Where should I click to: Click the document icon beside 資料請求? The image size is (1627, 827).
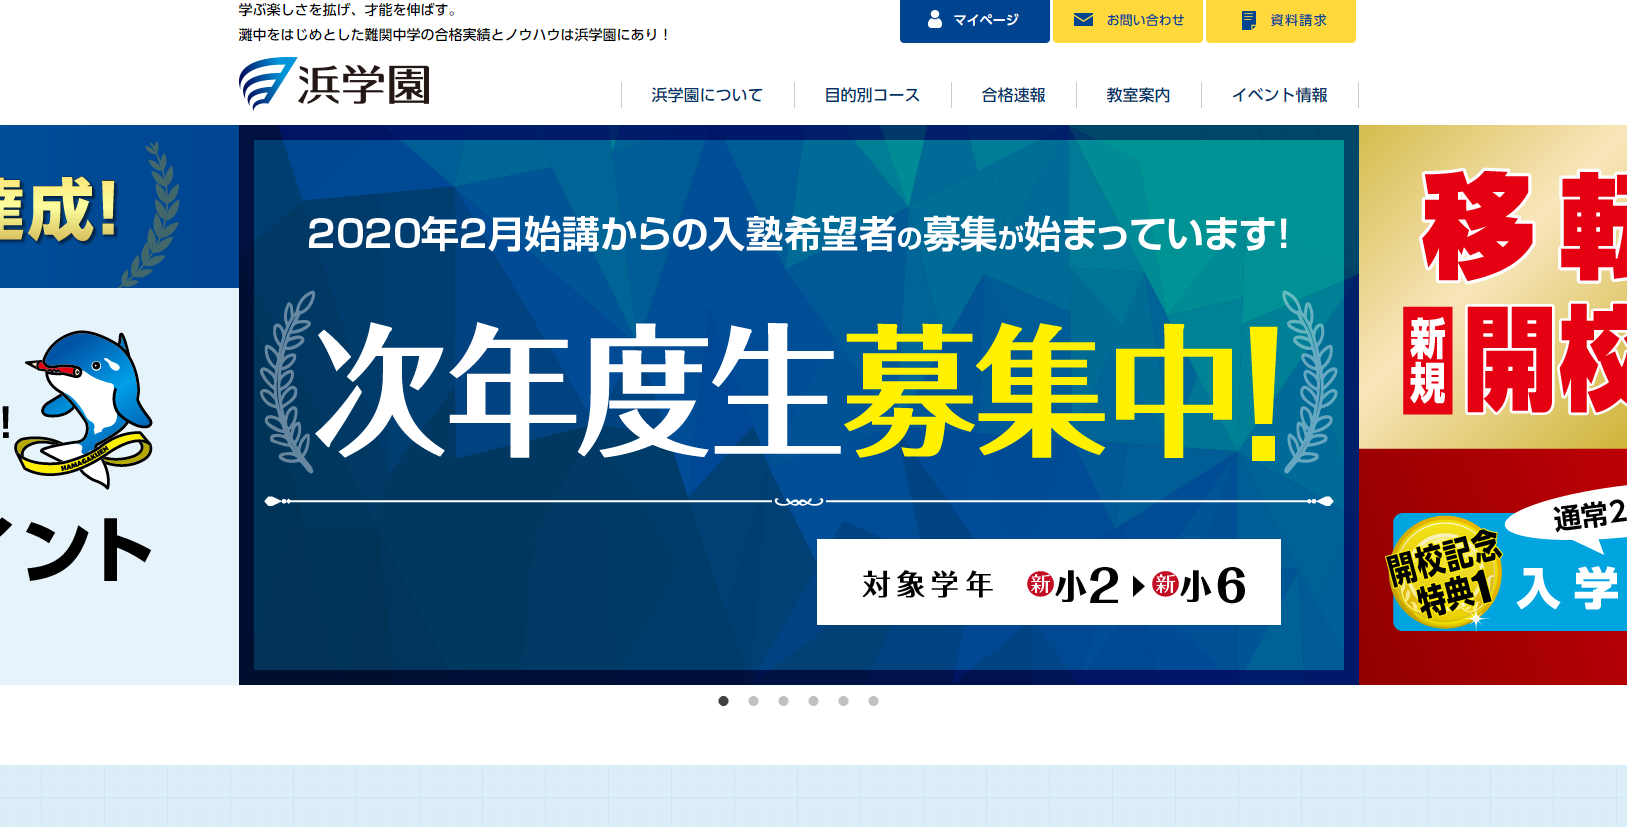(x=1248, y=20)
